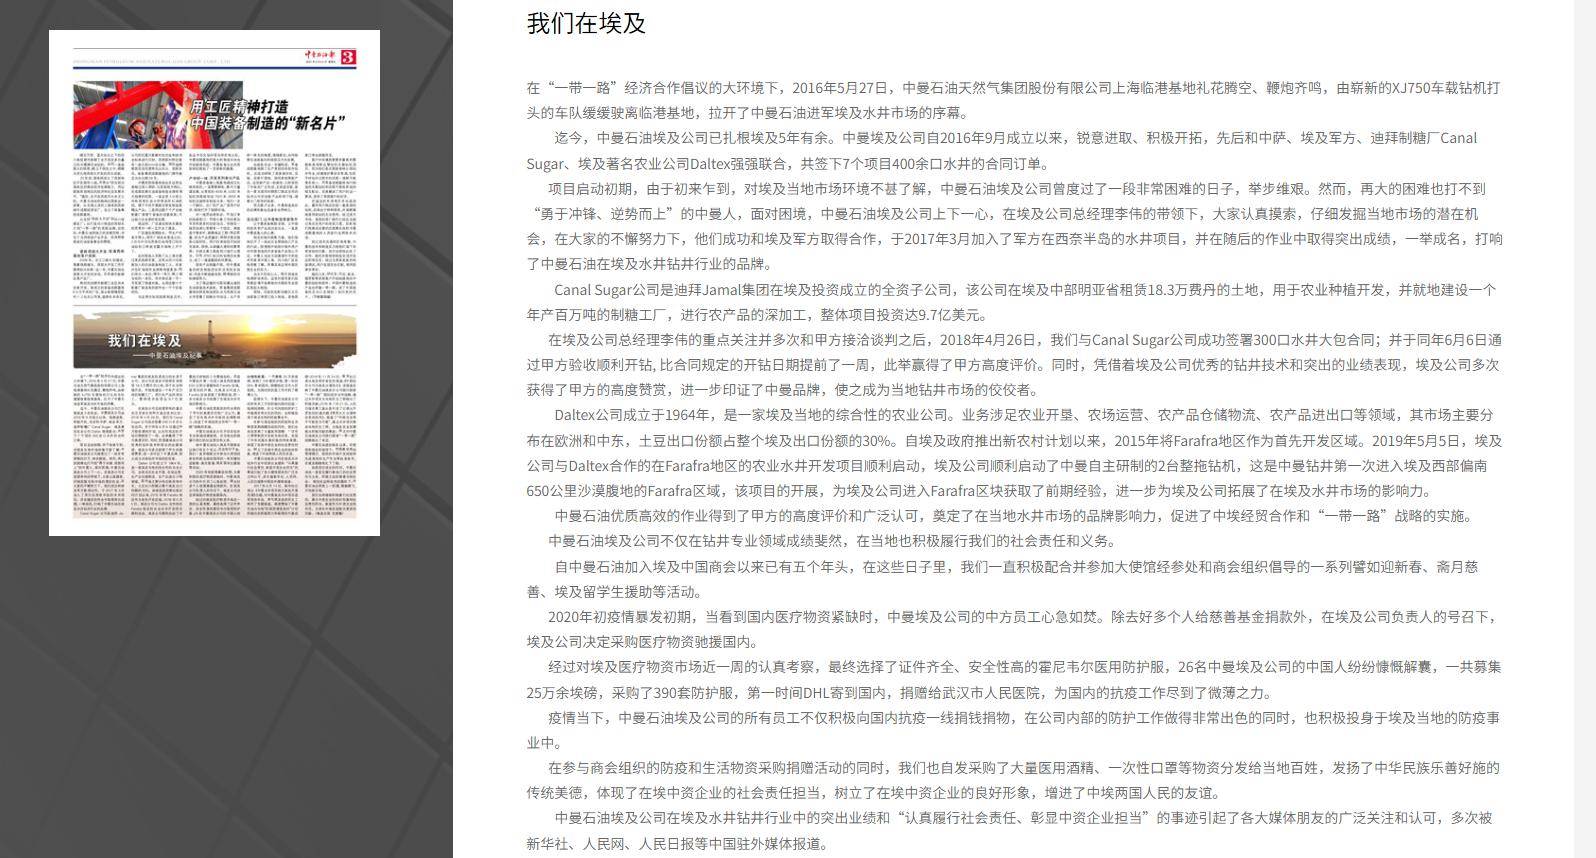Image resolution: width=1596 pixels, height=858 pixels.
Task: Click the paragraph starting "Canal Sugar公司是迪拜Jamal集团"
Action: coord(1011,302)
